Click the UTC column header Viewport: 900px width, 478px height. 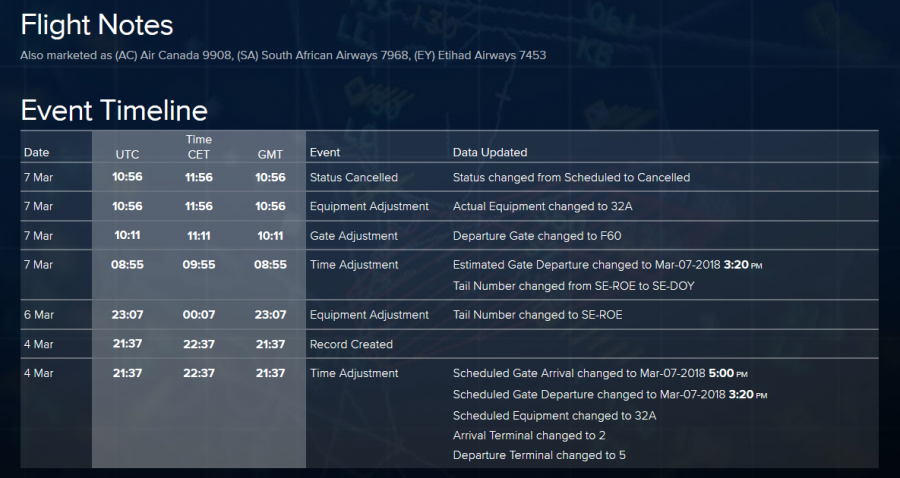127,154
